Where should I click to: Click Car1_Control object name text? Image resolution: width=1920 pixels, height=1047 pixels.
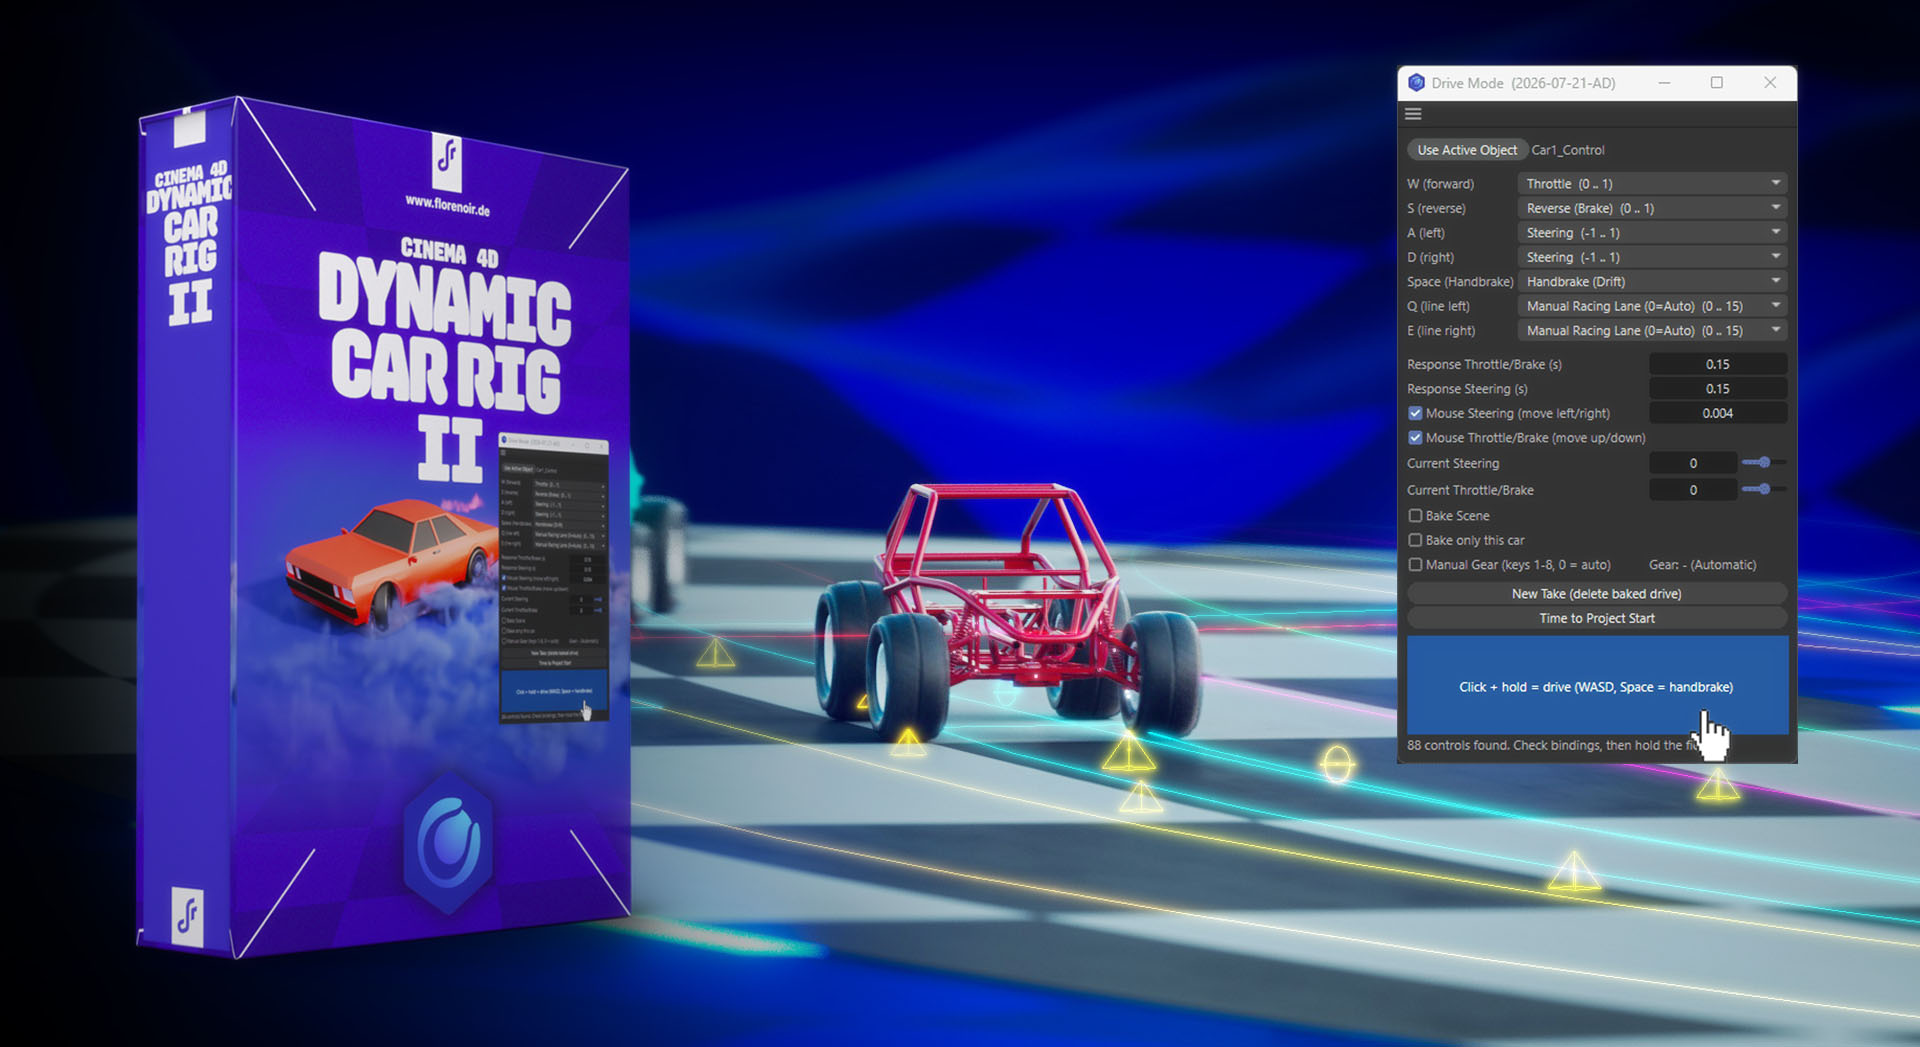coord(1568,150)
